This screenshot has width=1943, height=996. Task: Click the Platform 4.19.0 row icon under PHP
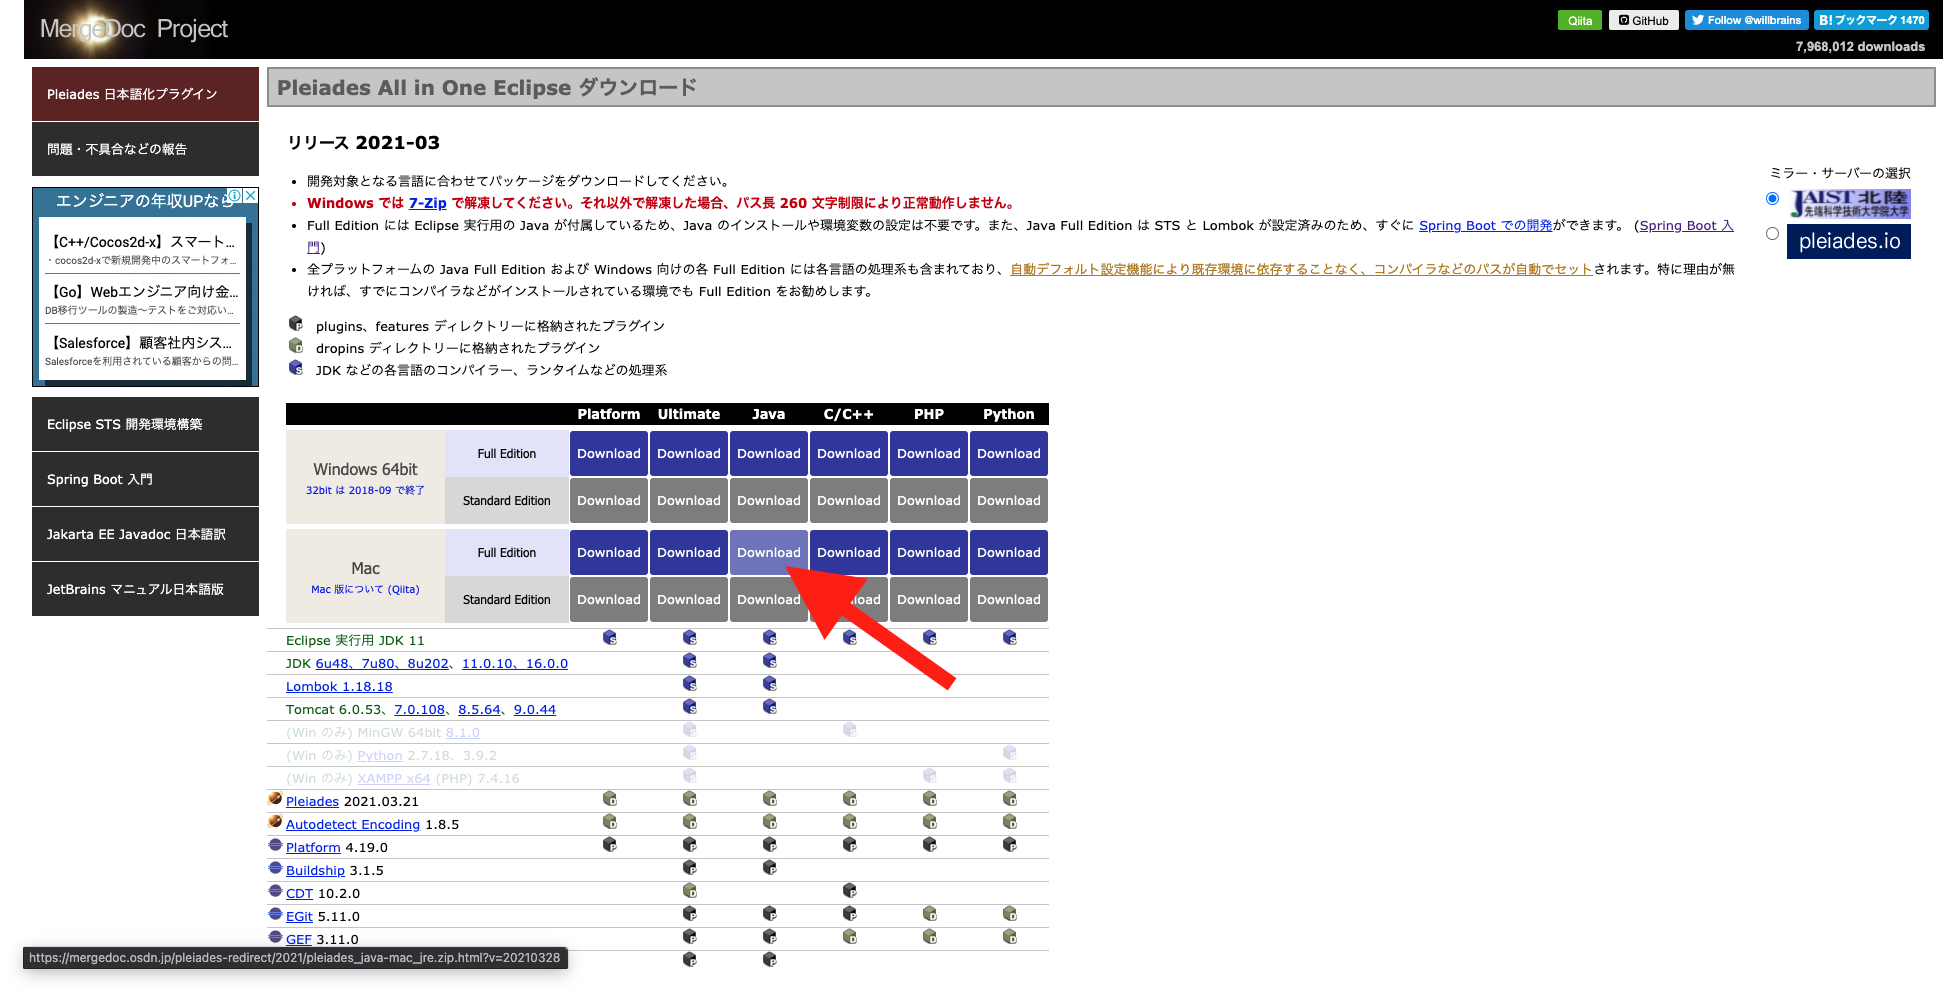click(930, 845)
